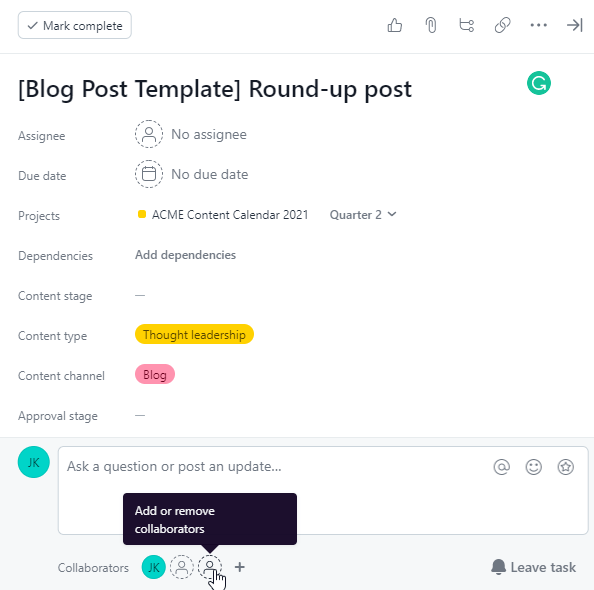Toggle Mark complete on the task
Image resolution: width=594 pixels, height=590 pixels.
75,25
